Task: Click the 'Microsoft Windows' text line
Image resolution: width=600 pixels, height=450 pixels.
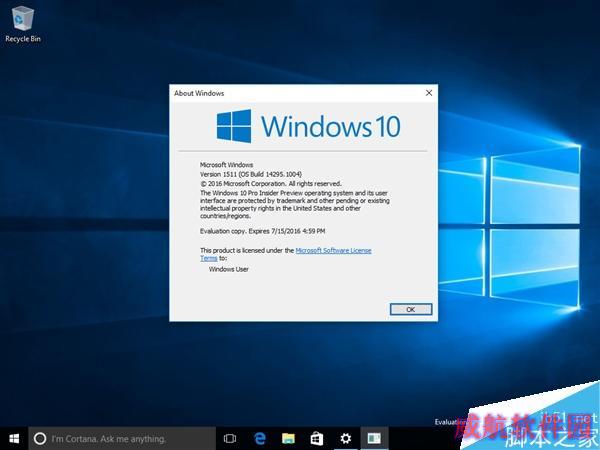Action: pos(227,165)
